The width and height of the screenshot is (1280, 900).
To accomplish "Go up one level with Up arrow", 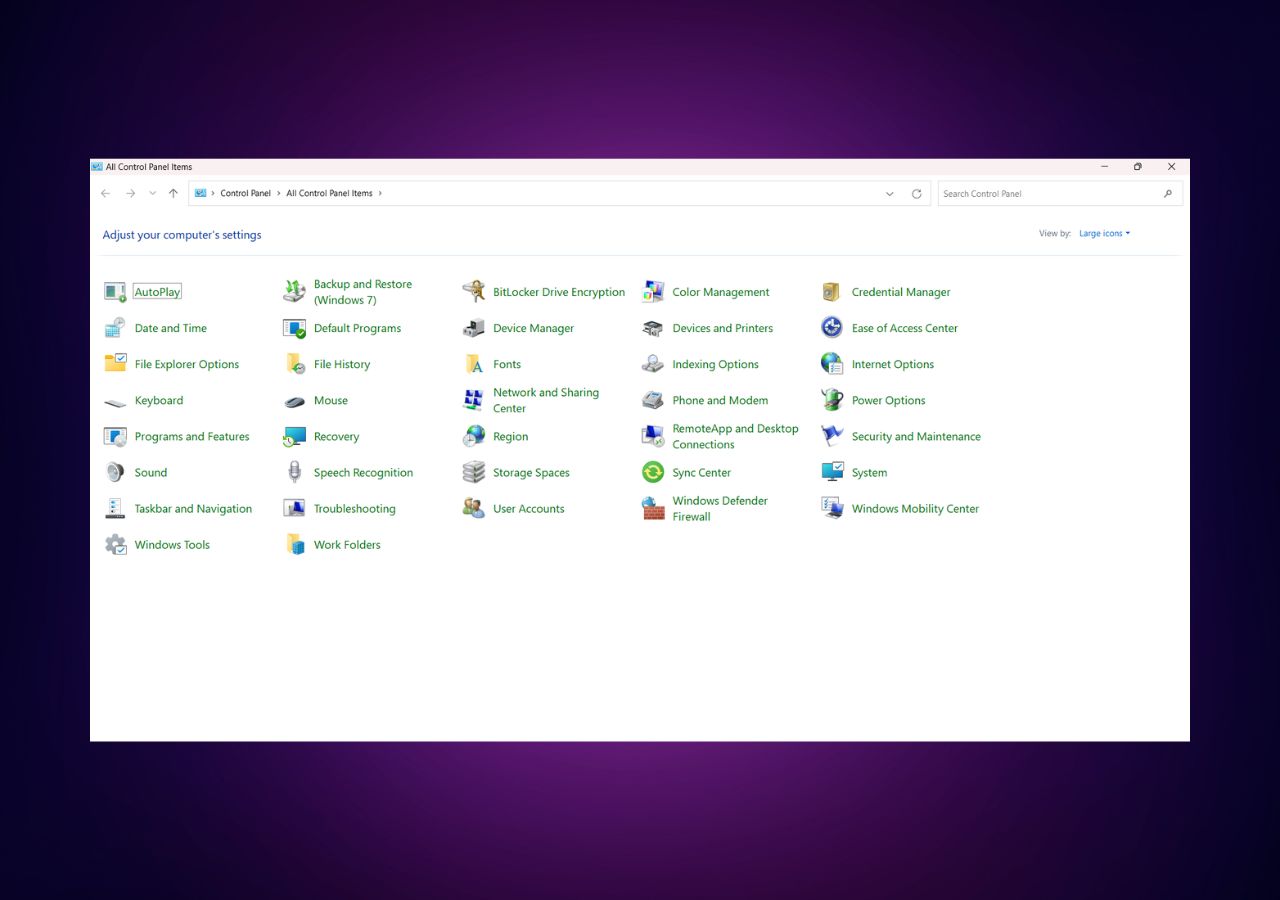I will click(173, 194).
